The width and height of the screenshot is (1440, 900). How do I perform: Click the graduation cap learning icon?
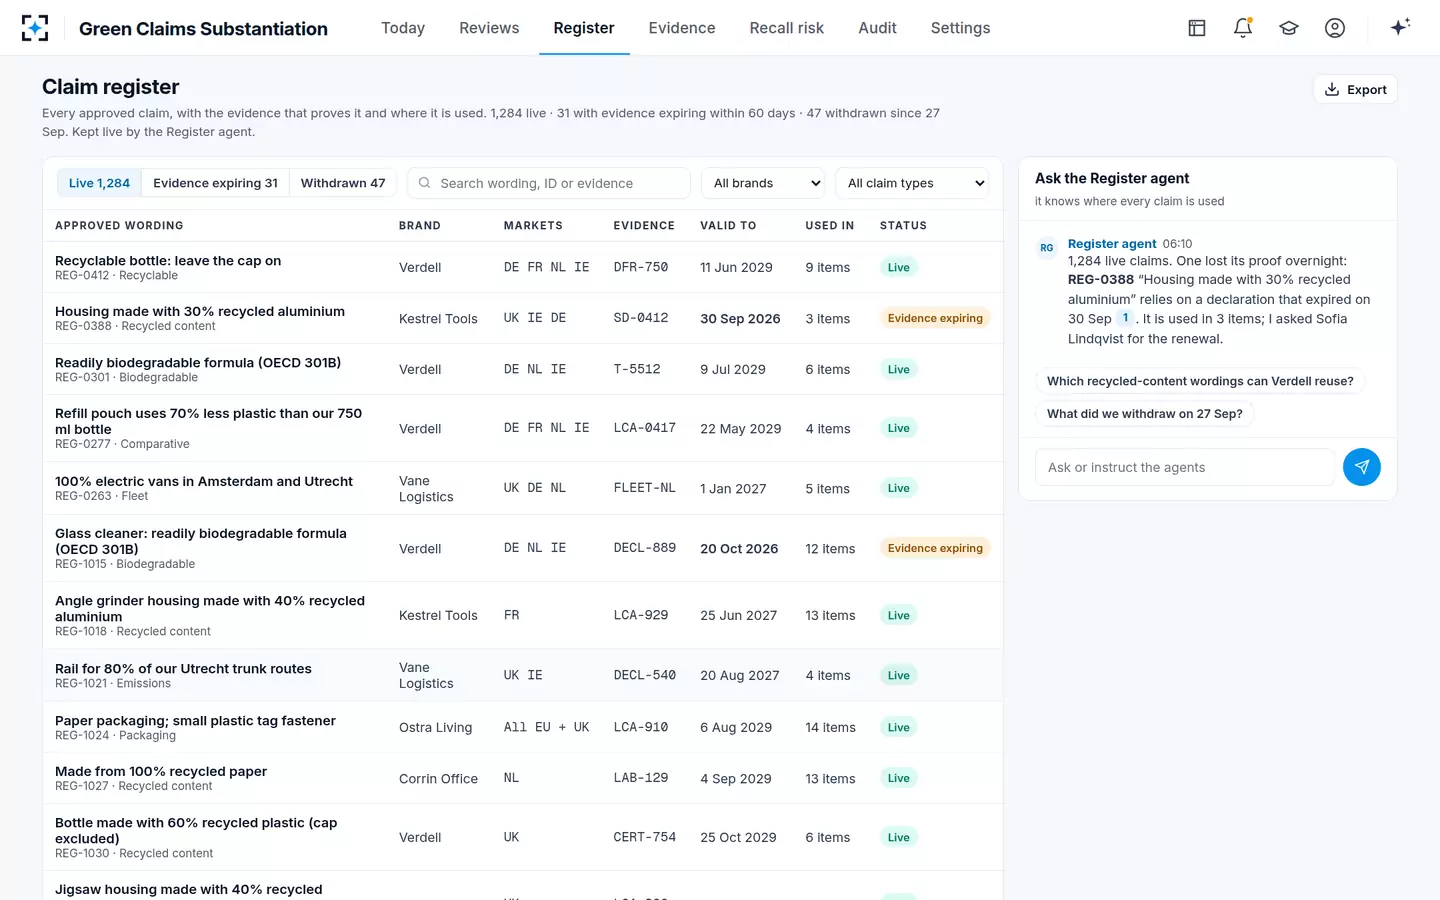pyautogui.click(x=1289, y=28)
